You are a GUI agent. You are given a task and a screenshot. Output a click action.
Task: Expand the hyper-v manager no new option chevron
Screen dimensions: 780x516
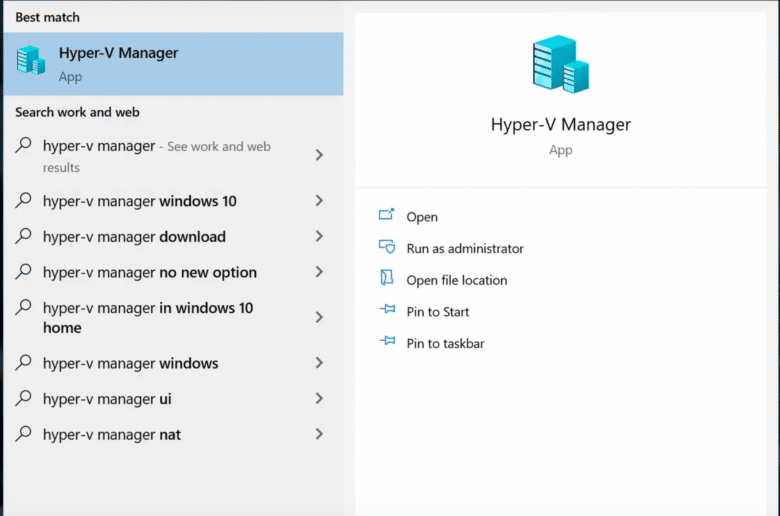319,272
